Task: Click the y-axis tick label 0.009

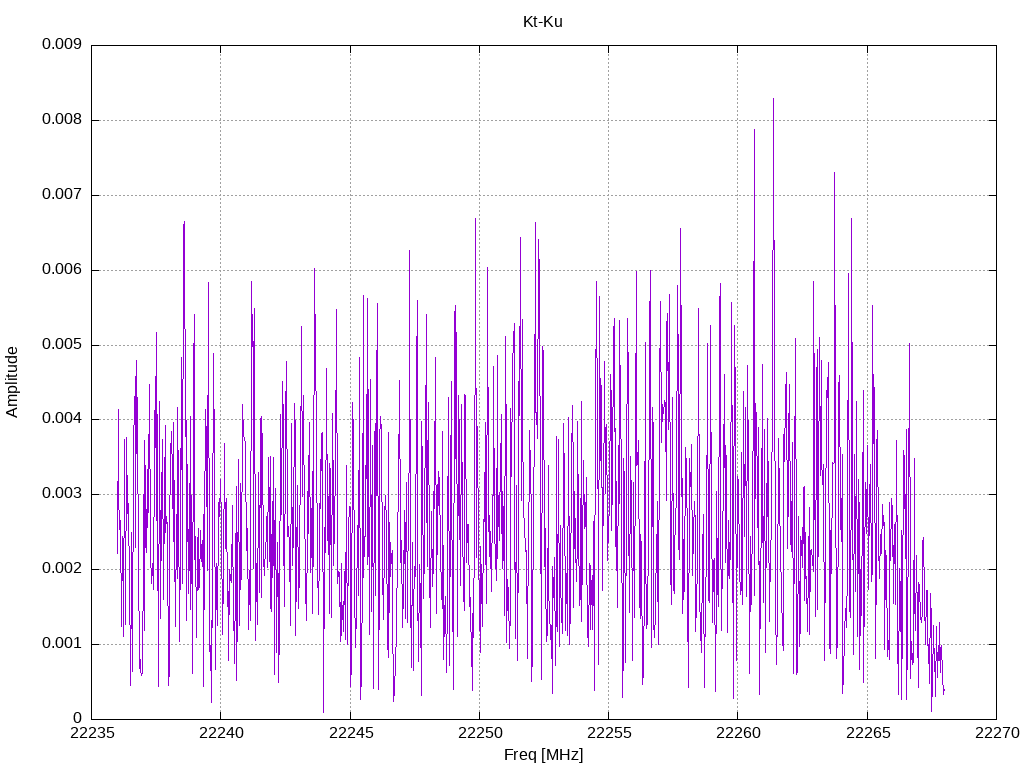Action: pos(62,44)
